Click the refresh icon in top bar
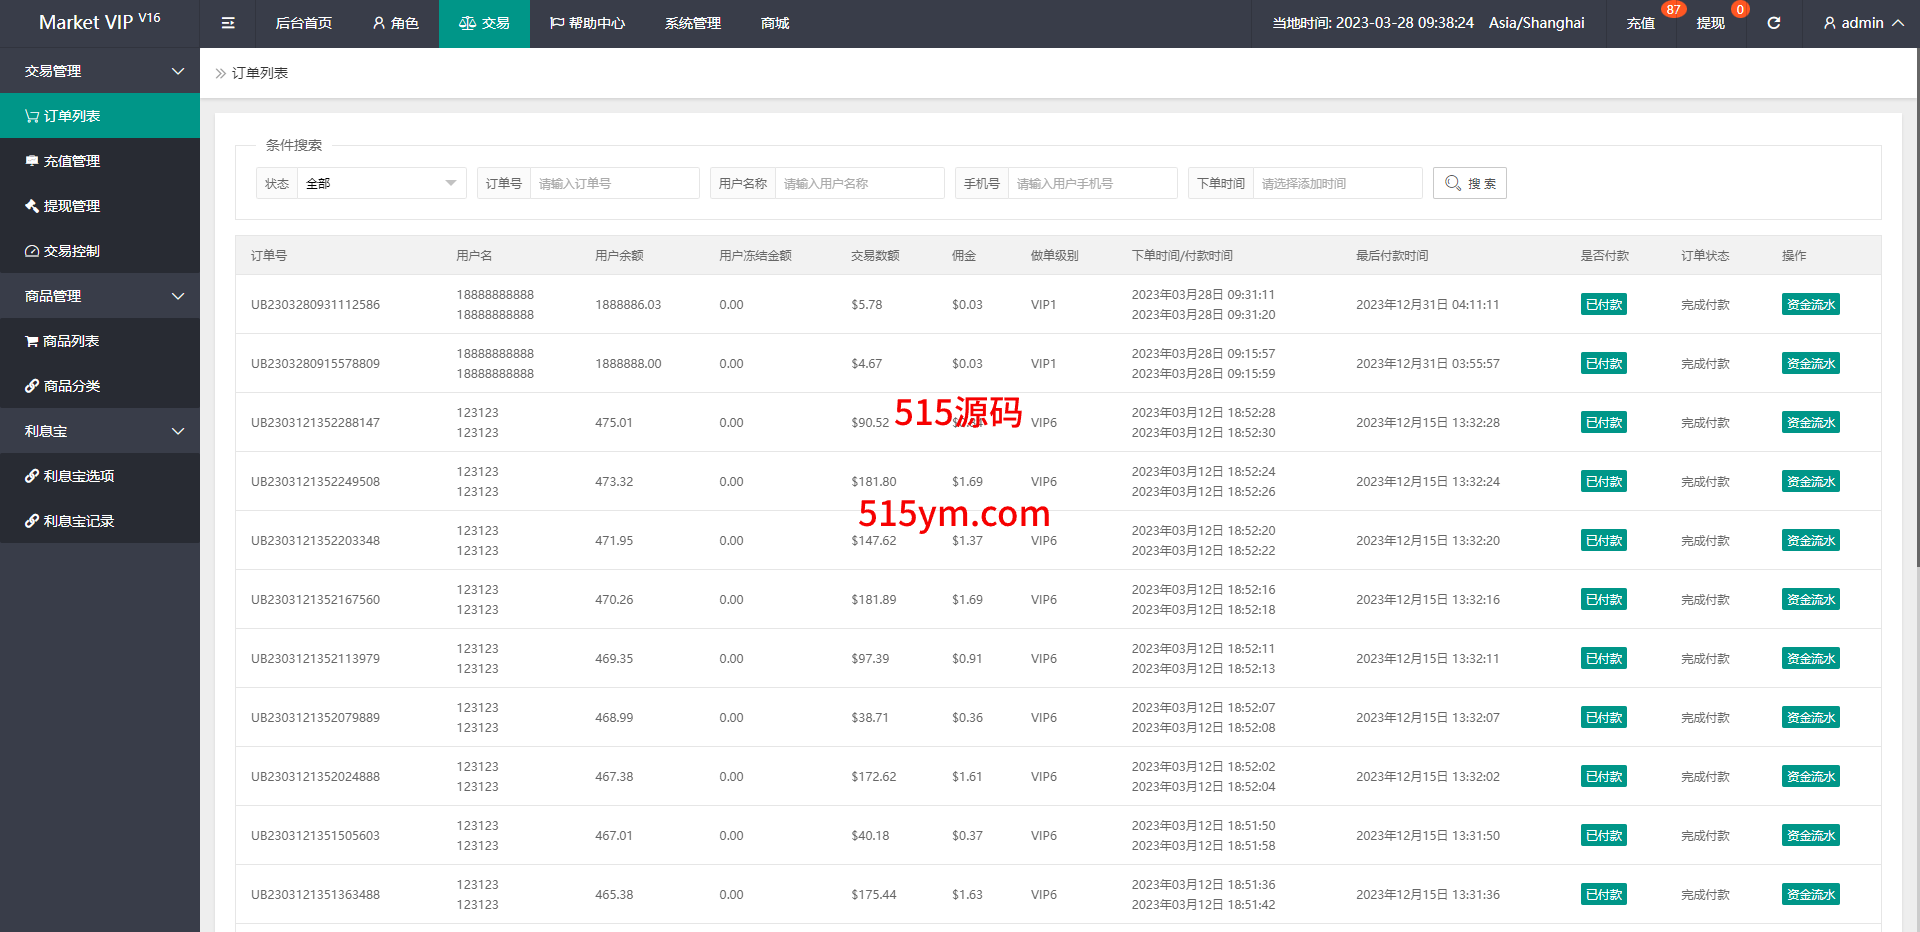This screenshot has width=1920, height=932. 1773,23
